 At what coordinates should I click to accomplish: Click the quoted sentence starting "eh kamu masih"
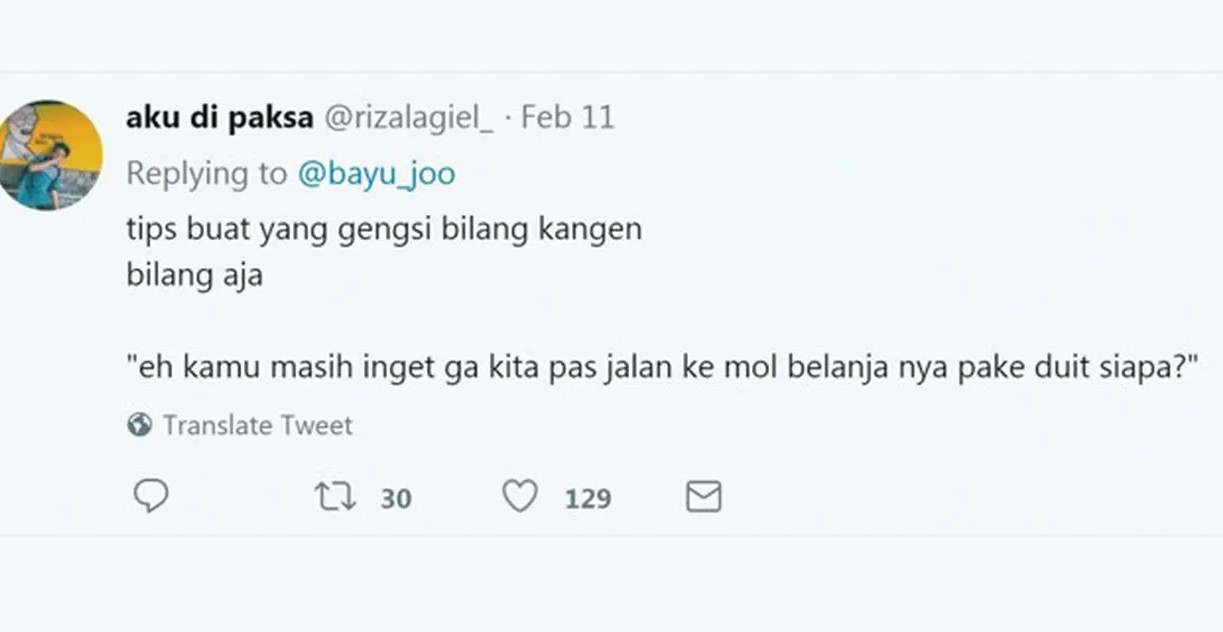click(662, 367)
